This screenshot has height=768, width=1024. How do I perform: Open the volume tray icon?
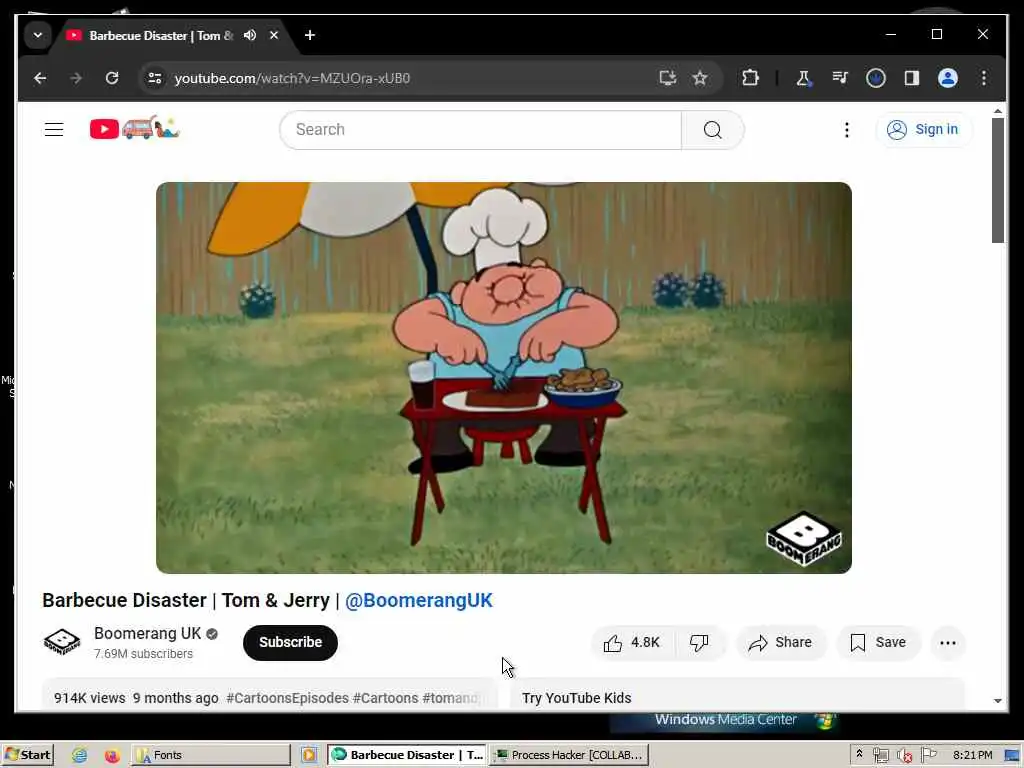click(x=904, y=756)
